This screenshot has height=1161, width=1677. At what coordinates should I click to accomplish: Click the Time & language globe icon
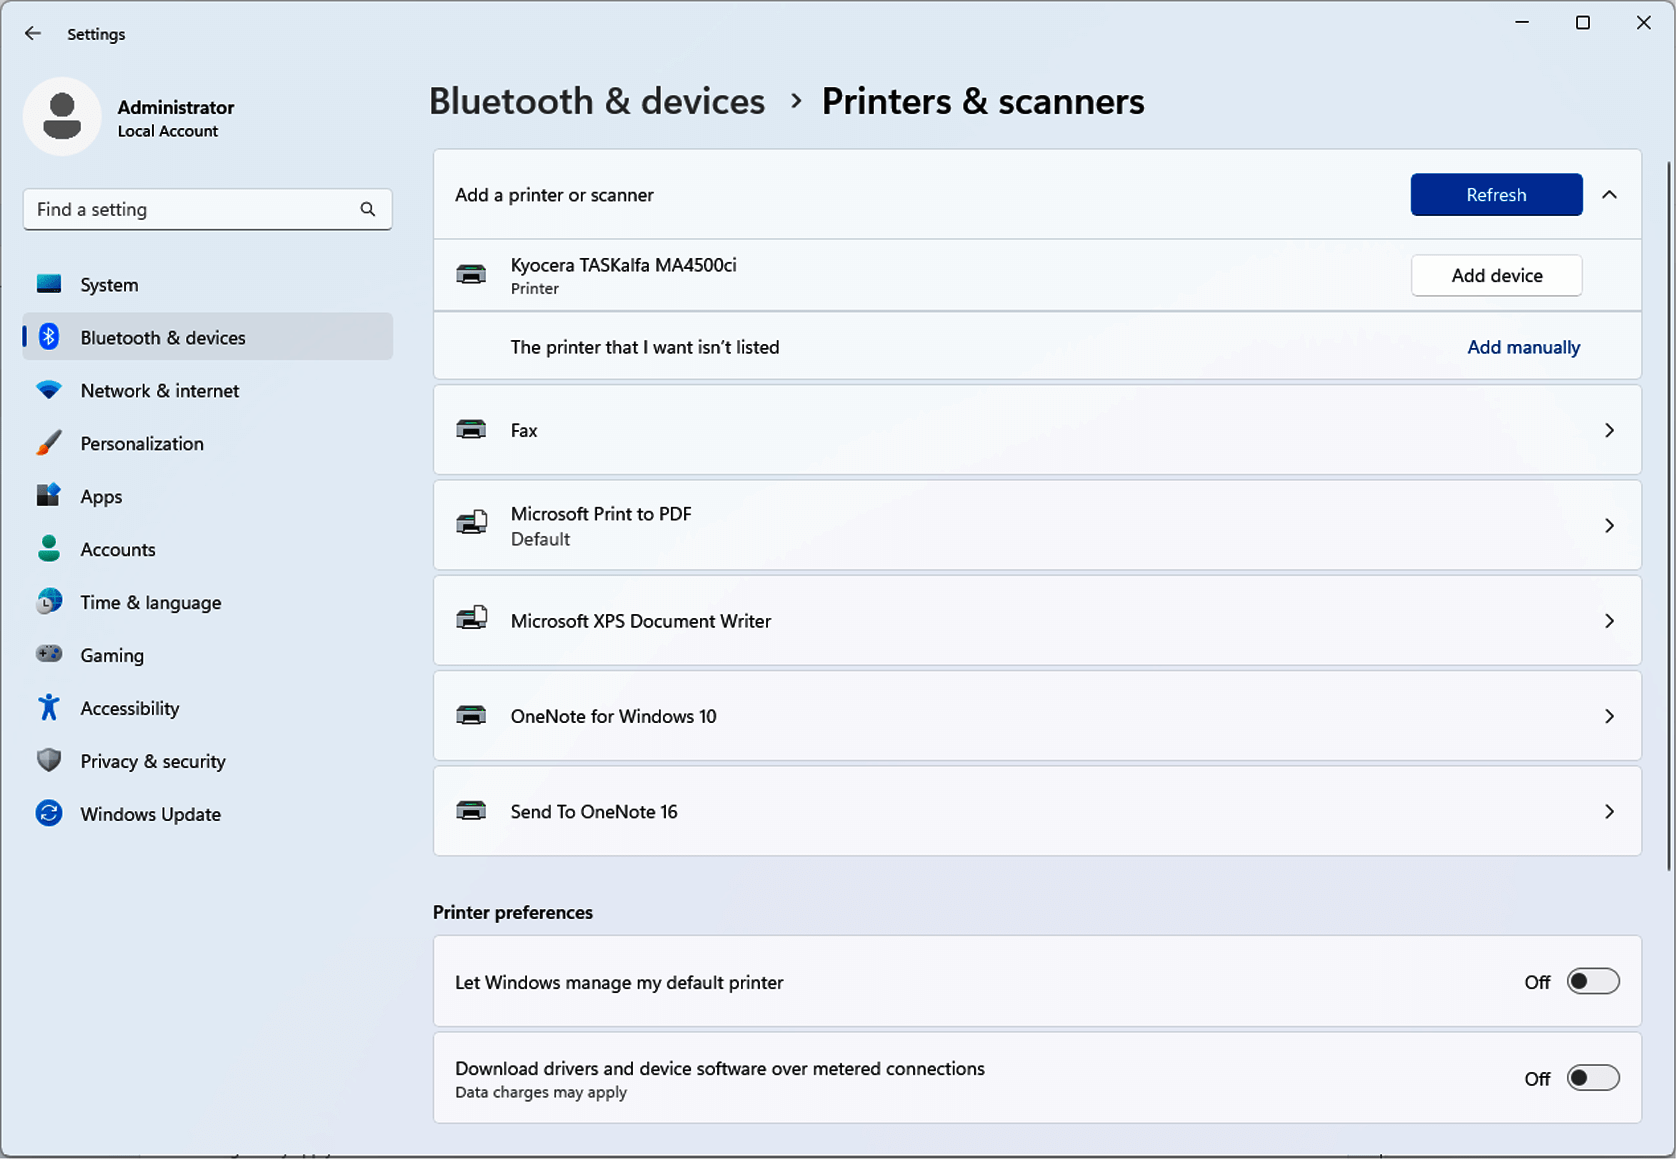(49, 602)
